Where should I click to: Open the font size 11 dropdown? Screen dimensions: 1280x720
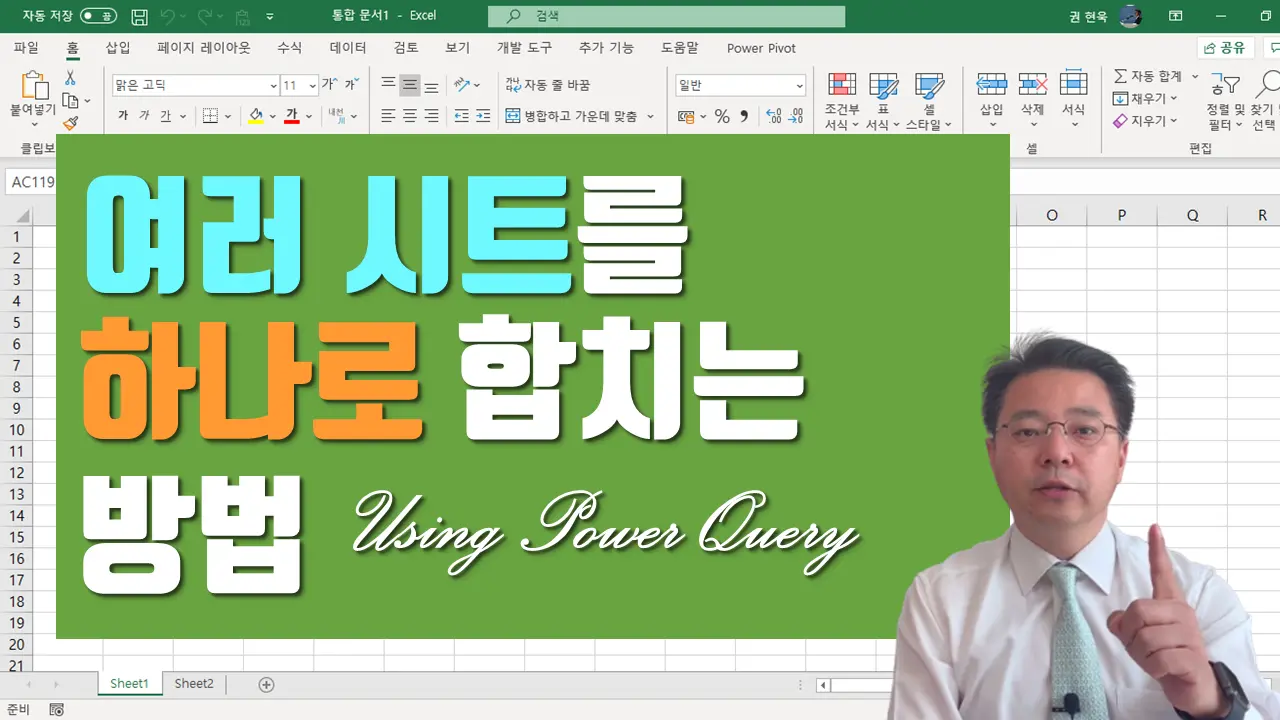click(x=312, y=86)
